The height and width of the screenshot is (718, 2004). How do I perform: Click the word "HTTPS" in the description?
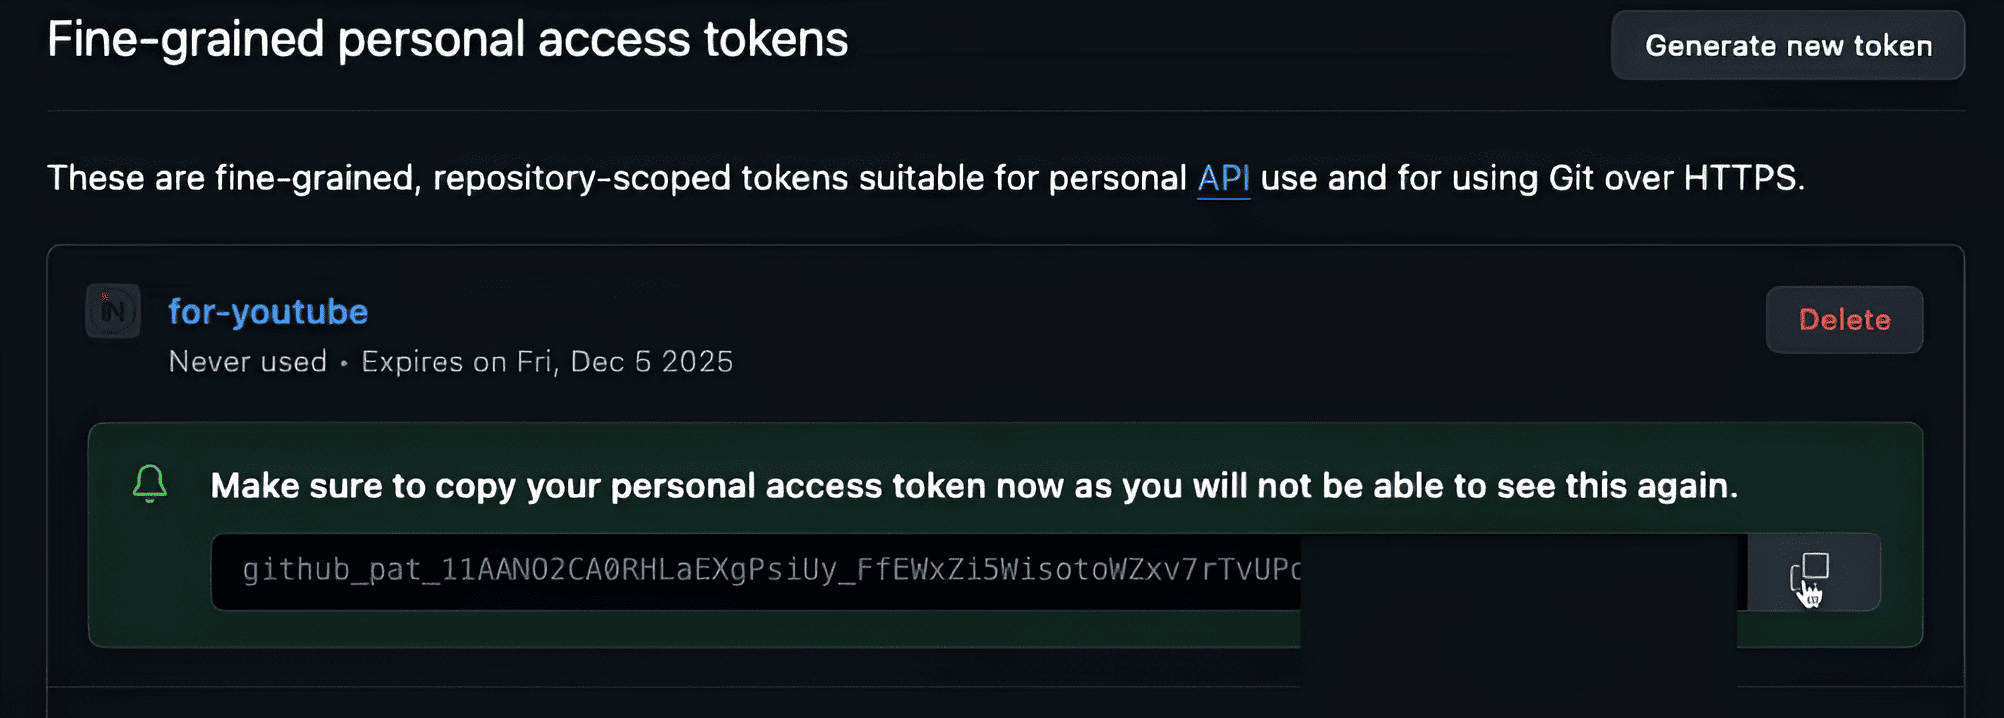1742,178
